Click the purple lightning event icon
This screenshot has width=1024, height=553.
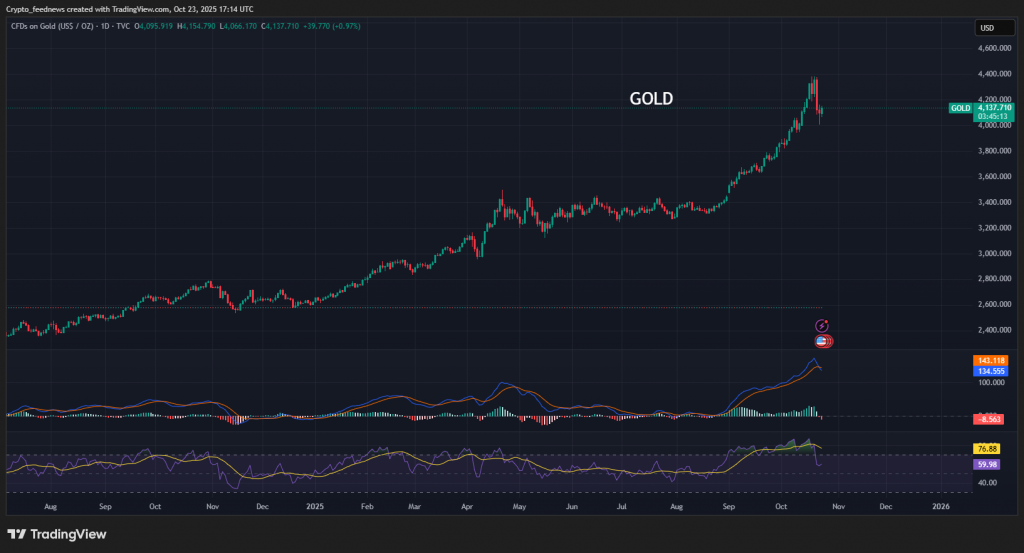pos(822,325)
